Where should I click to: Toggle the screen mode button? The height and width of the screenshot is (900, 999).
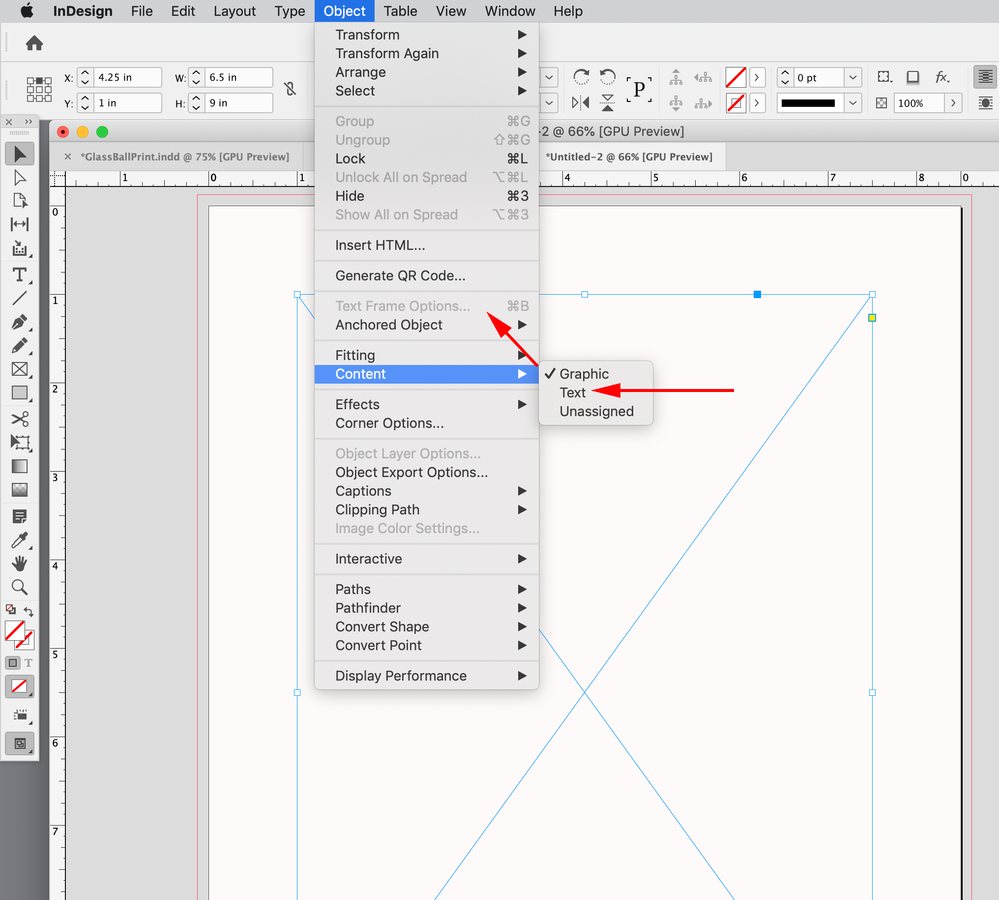(20, 743)
